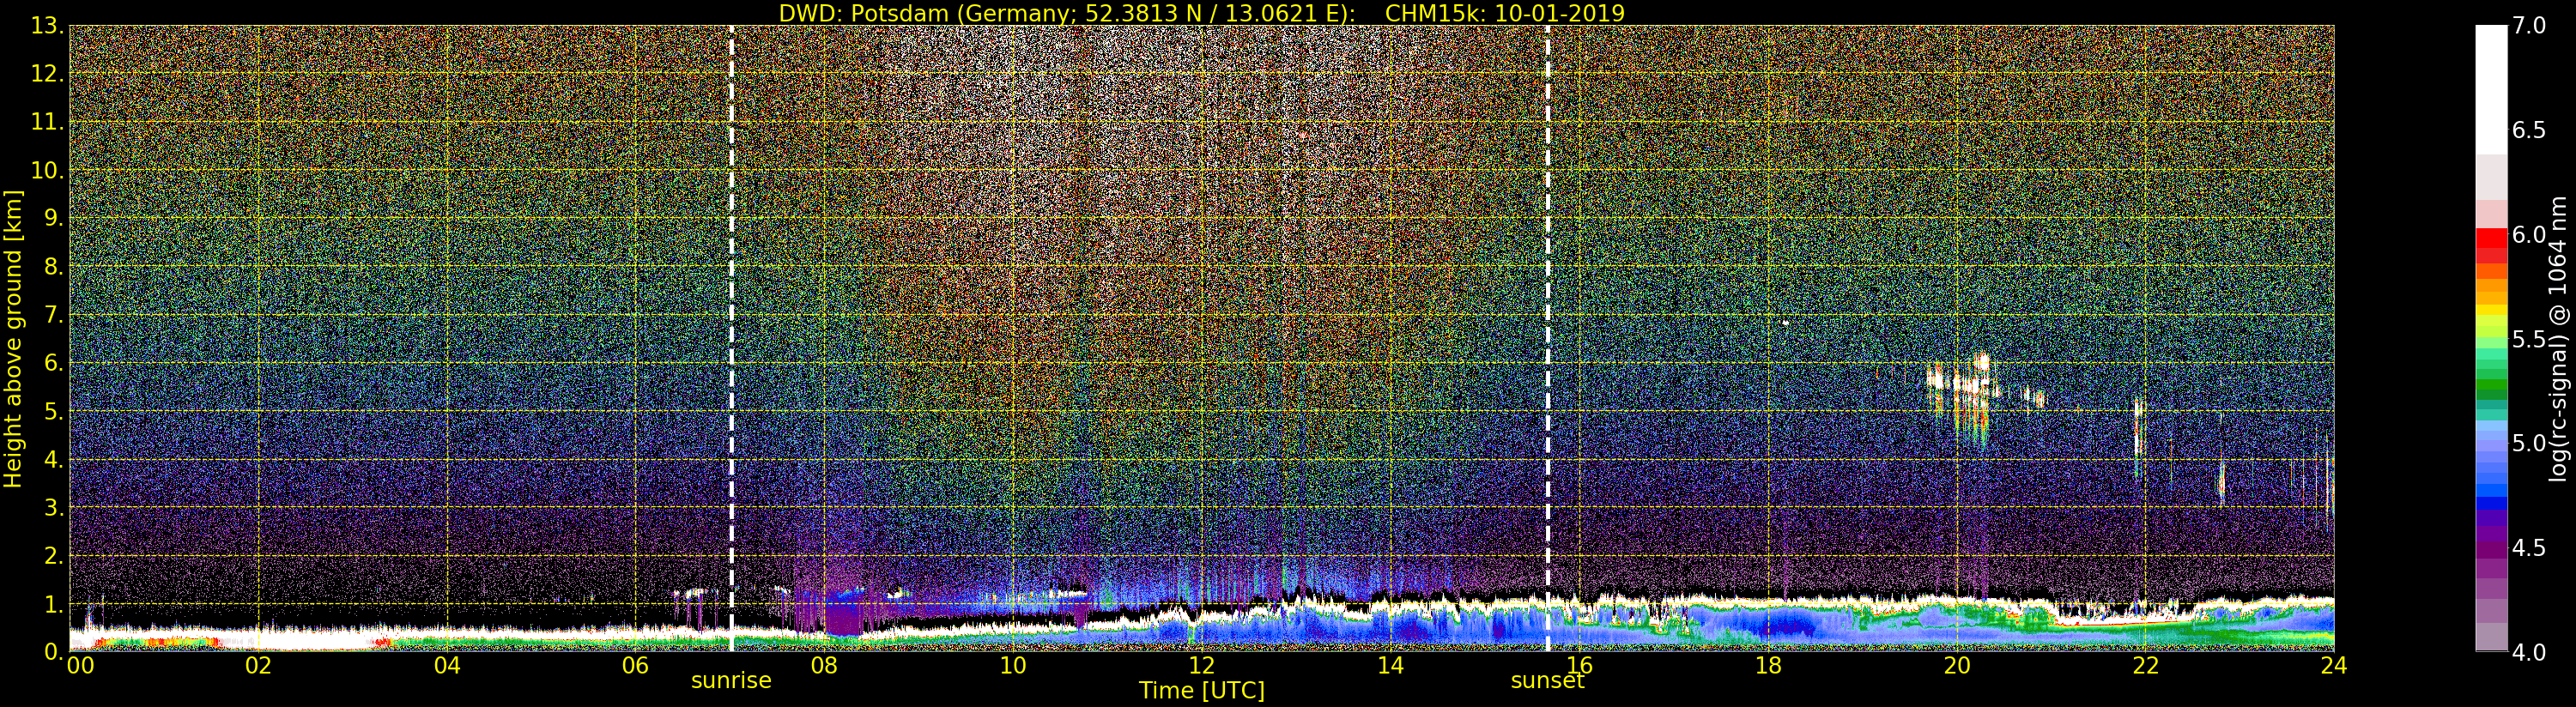Click the white top segment of the colorbar
The width and height of the screenshot is (2576, 707).
click(x=2491, y=90)
